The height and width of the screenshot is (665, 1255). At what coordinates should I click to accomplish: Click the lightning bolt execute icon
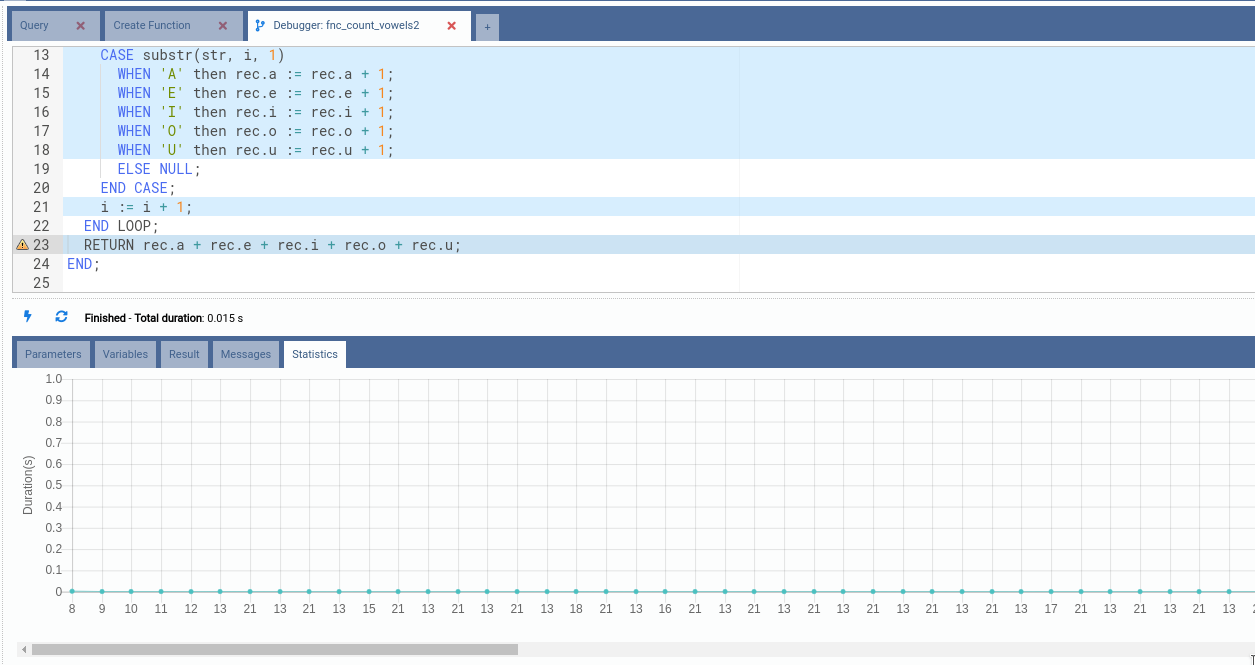[28, 316]
